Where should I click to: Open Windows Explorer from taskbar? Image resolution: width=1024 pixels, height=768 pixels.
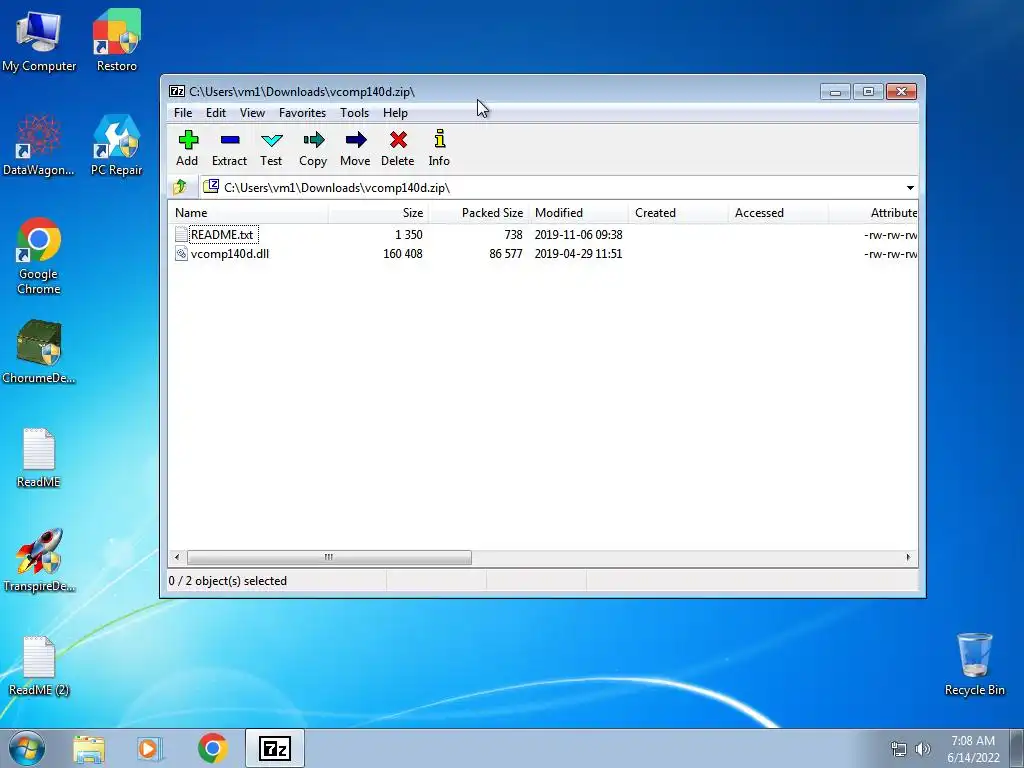(x=89, y=748)
